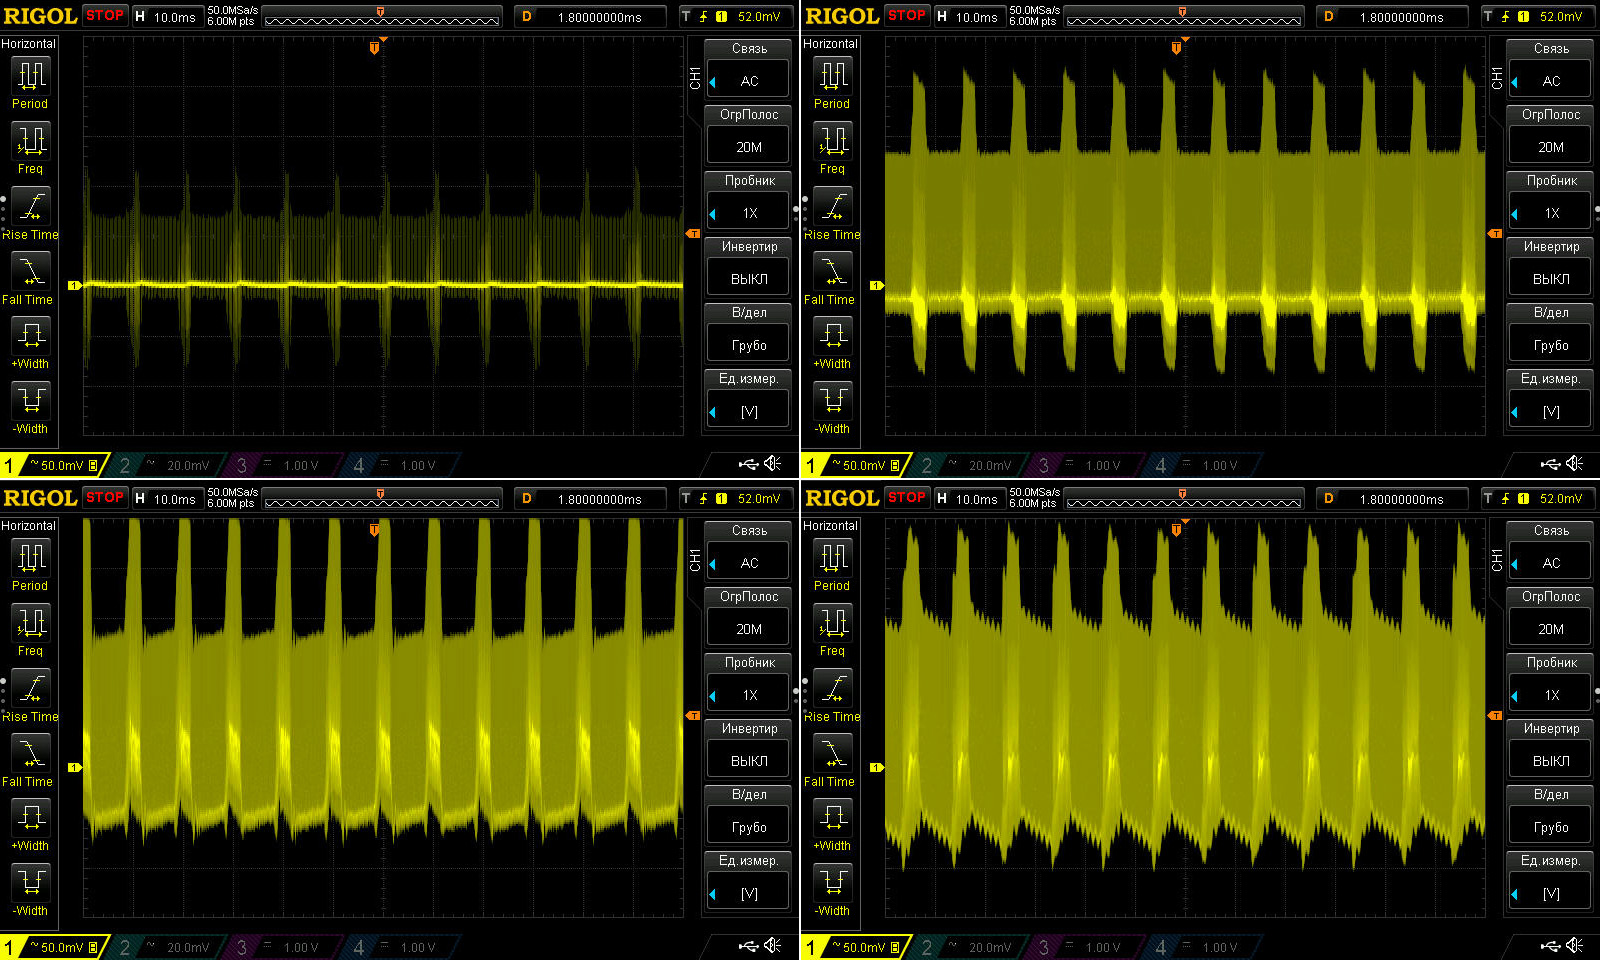Toggle Инвертир ВЫКЛ in bottom-right scope
Image resolution: width=1600 pixels, height=960 pixels.
click(x=1550, y=760)
